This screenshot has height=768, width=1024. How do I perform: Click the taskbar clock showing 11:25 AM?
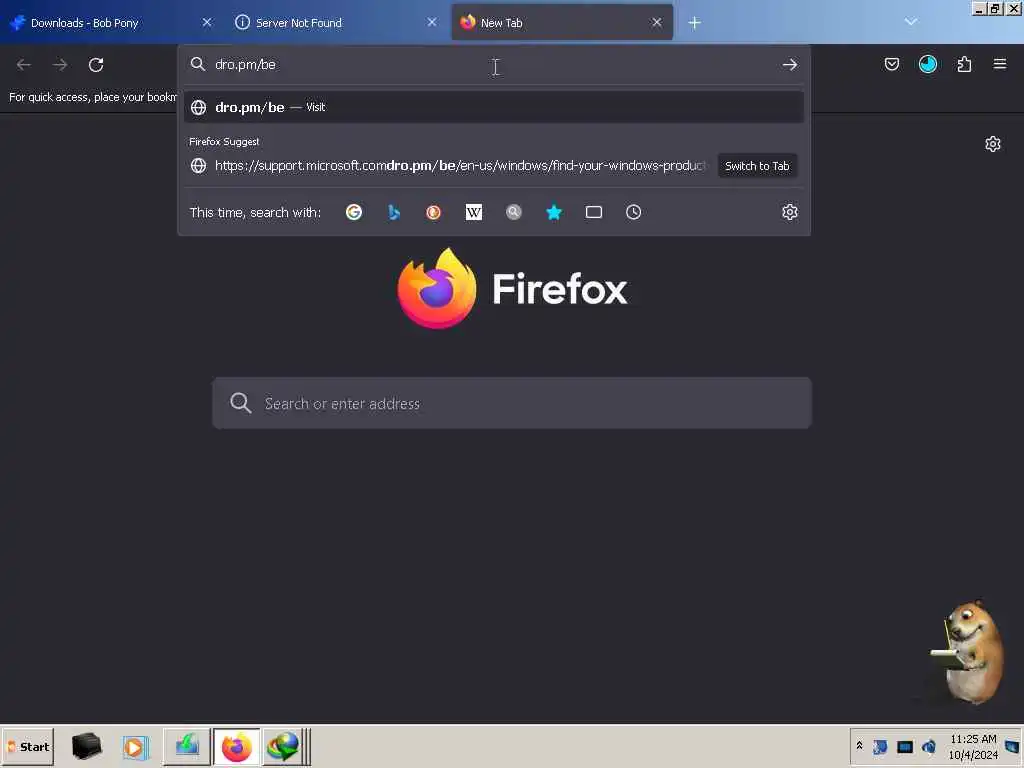click(973, 746)
